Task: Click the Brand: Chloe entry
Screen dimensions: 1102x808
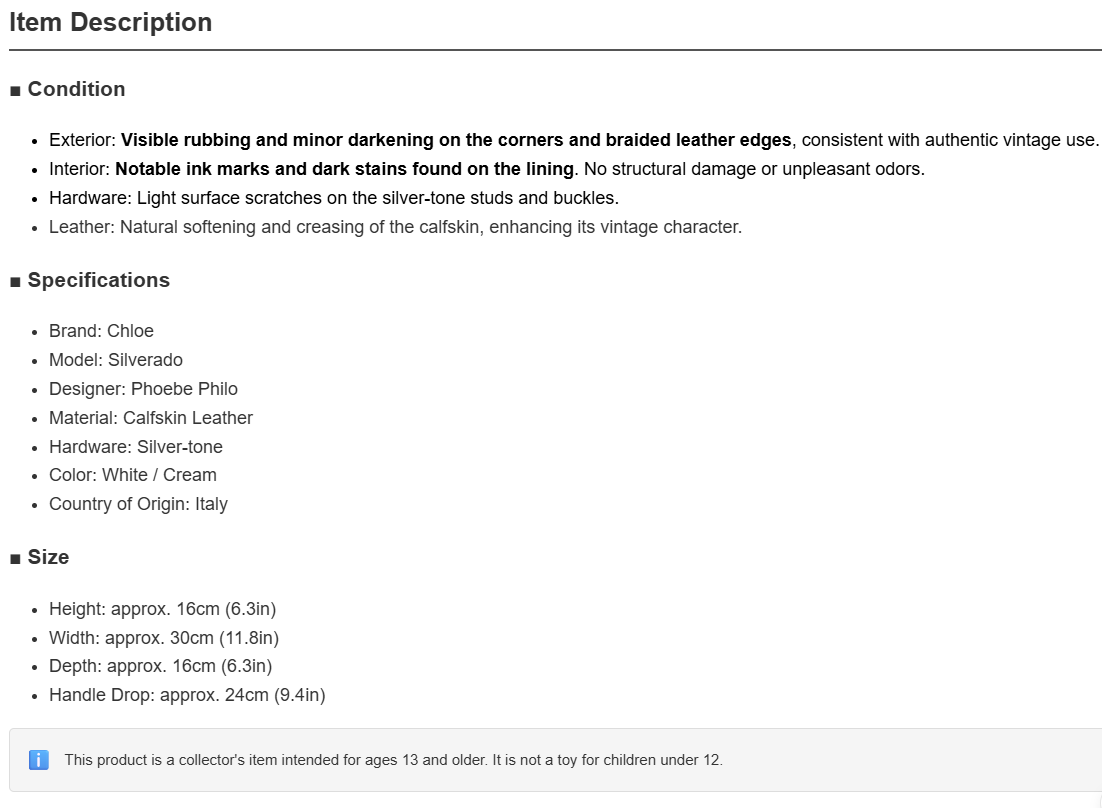Action: point(101,331)
